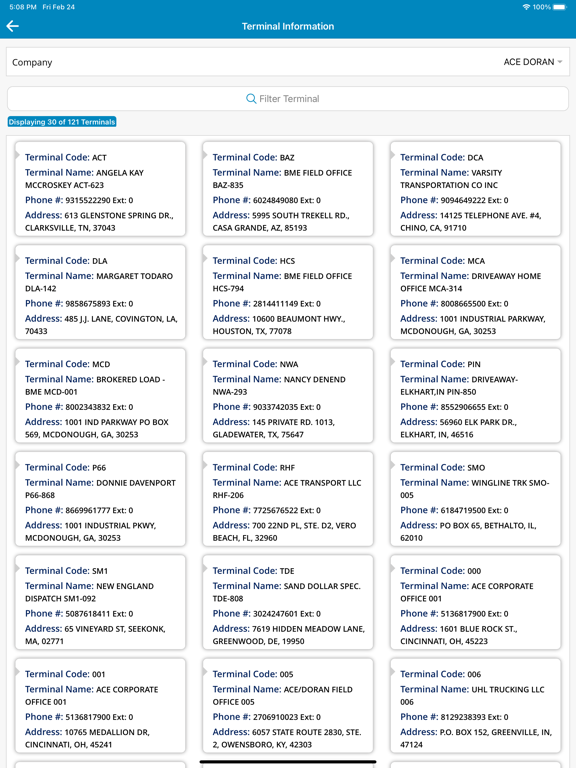Focus the Filter Terminal search field
The height and width of the screenshot is (768, 576).
(288, 98)
